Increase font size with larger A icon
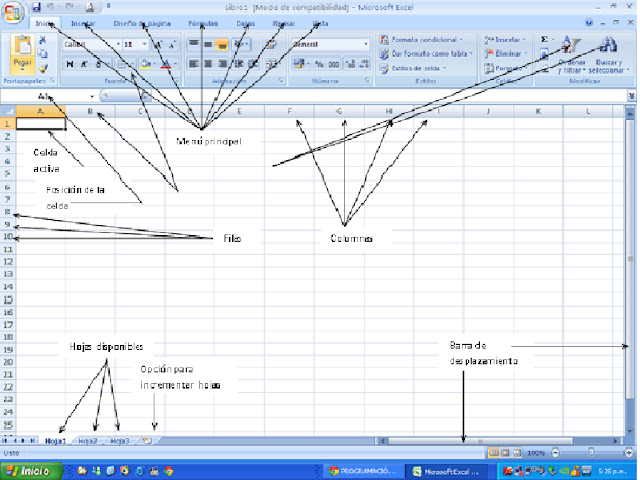640x480 pixels. pyautogui.click(x=158, y=44)
